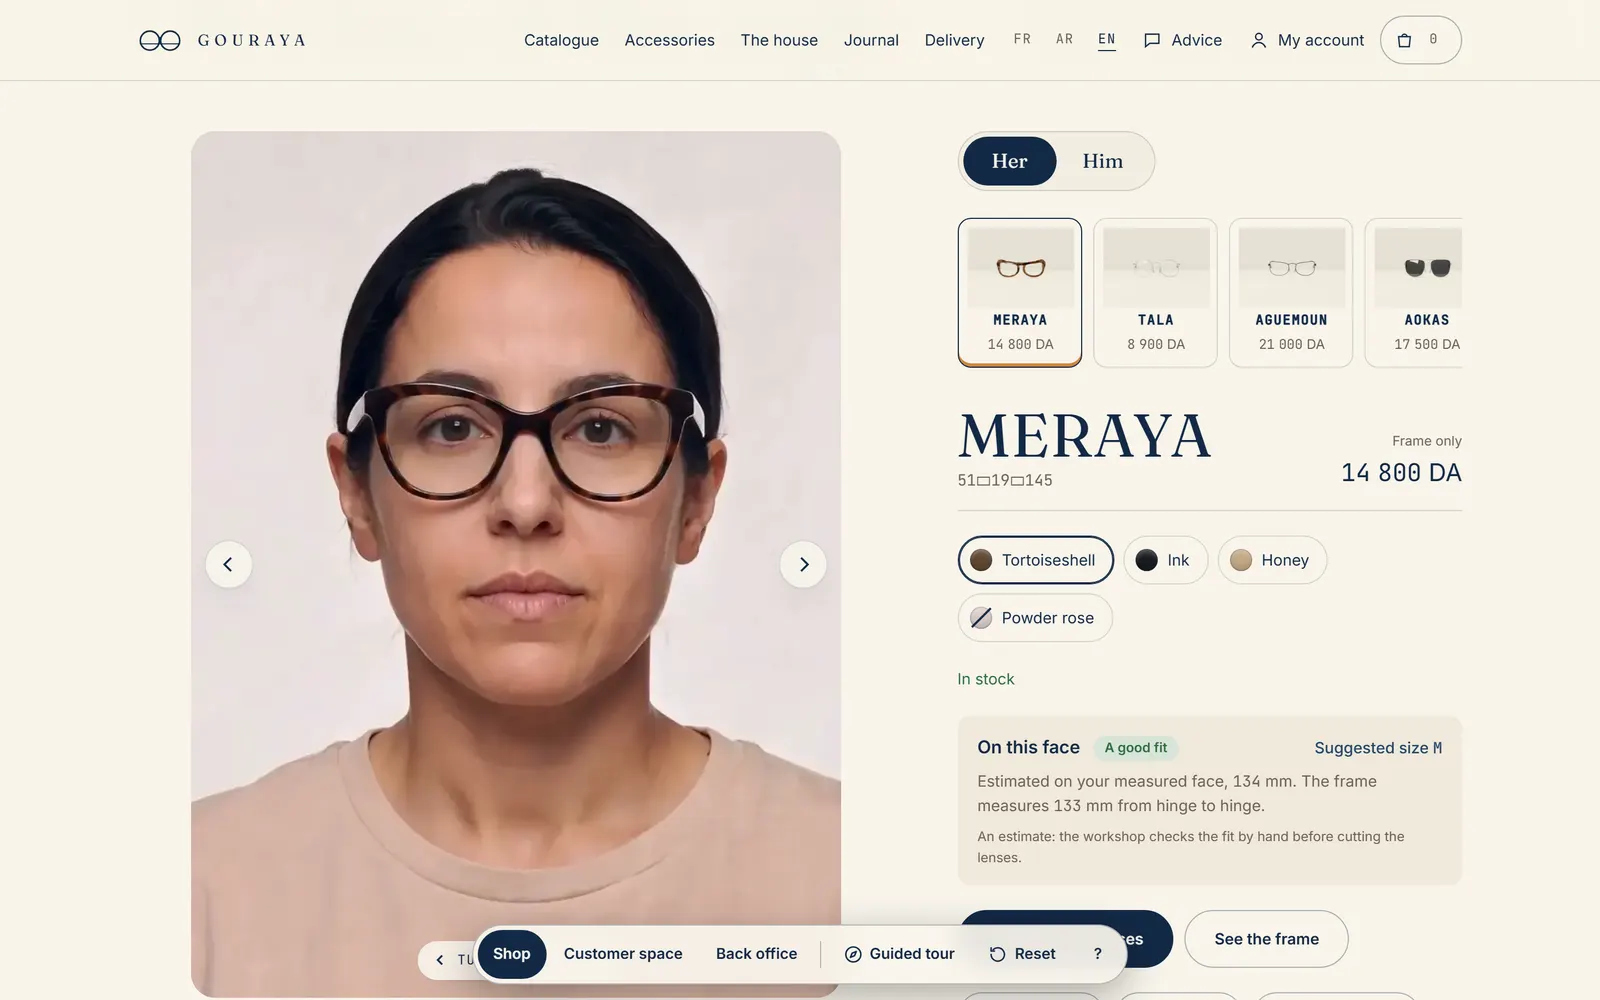The height and width of the screenshot is (1000, 1600).
Task: Choose the Ink color option
Action: pyautogui.click(x=1165, y=560)
